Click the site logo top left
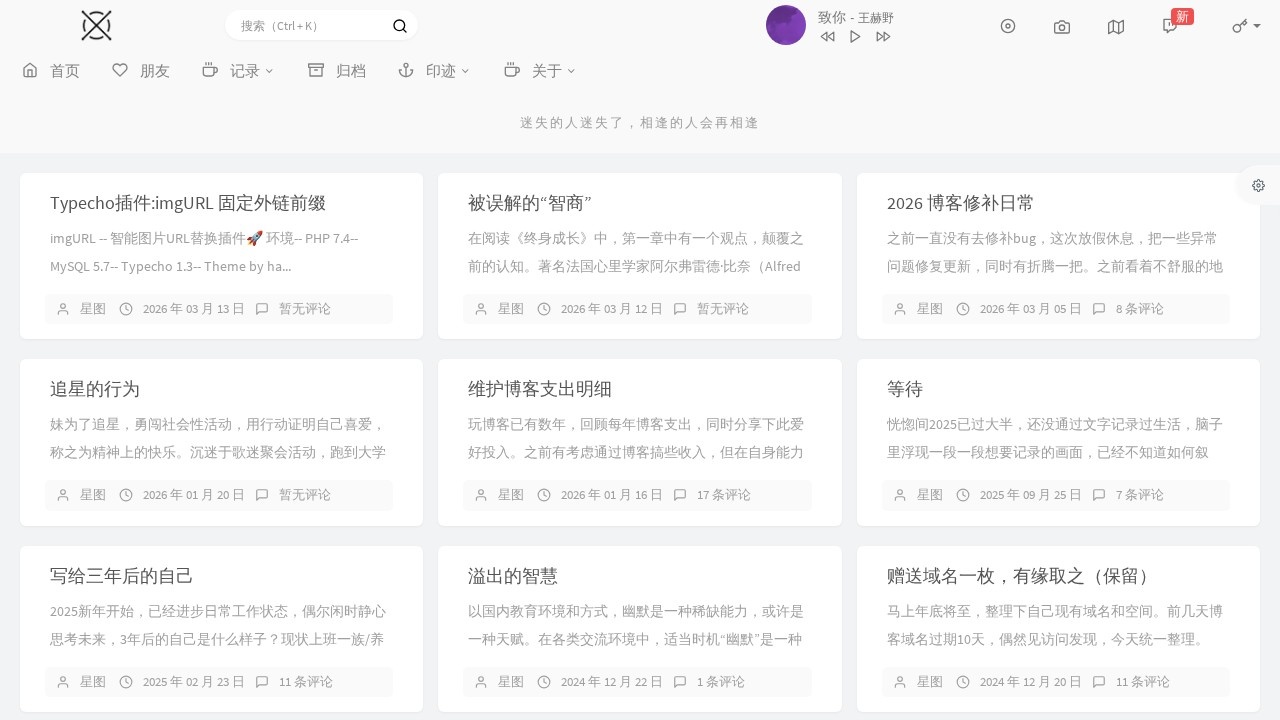 [96, 25]
